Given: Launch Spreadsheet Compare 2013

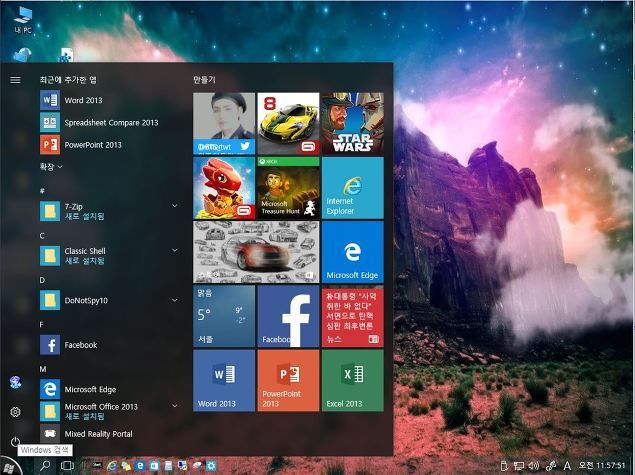Looking at the screenshot, I should pos(109,122).
